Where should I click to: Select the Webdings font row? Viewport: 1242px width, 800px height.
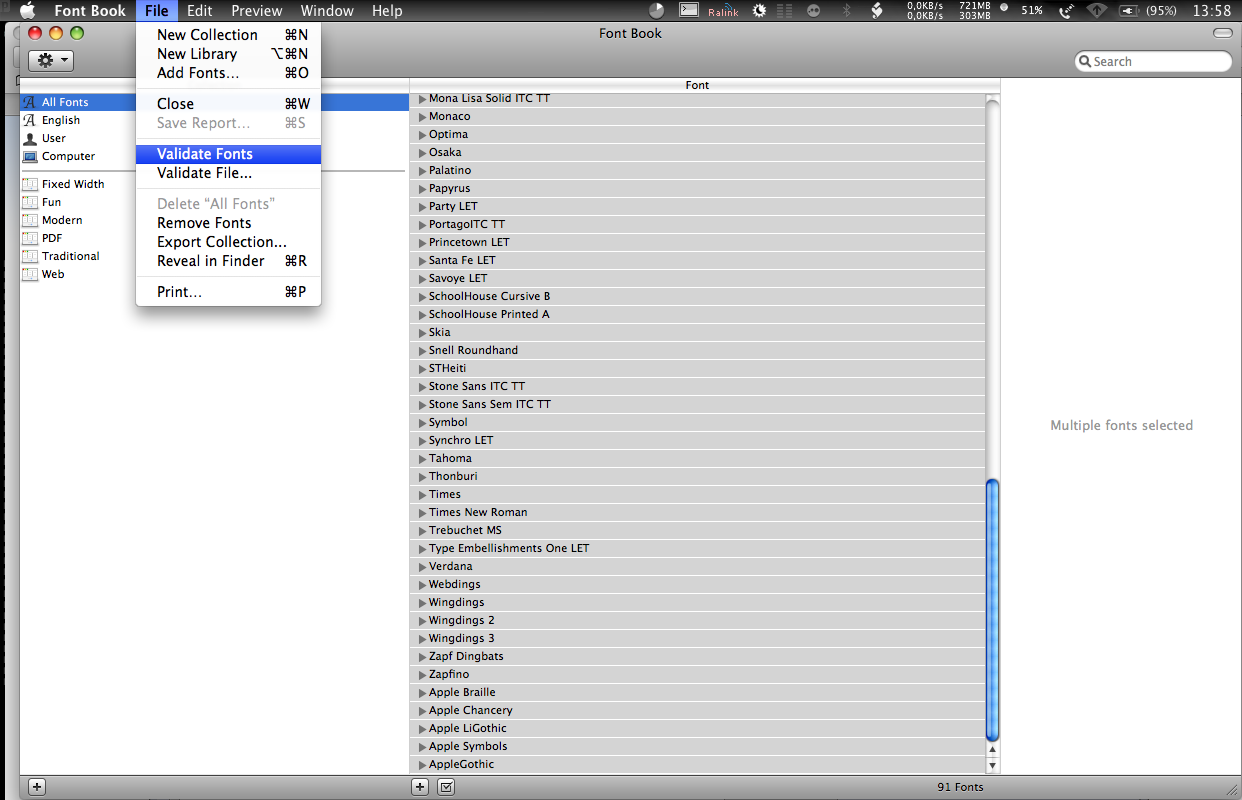[x=697, y=584]
